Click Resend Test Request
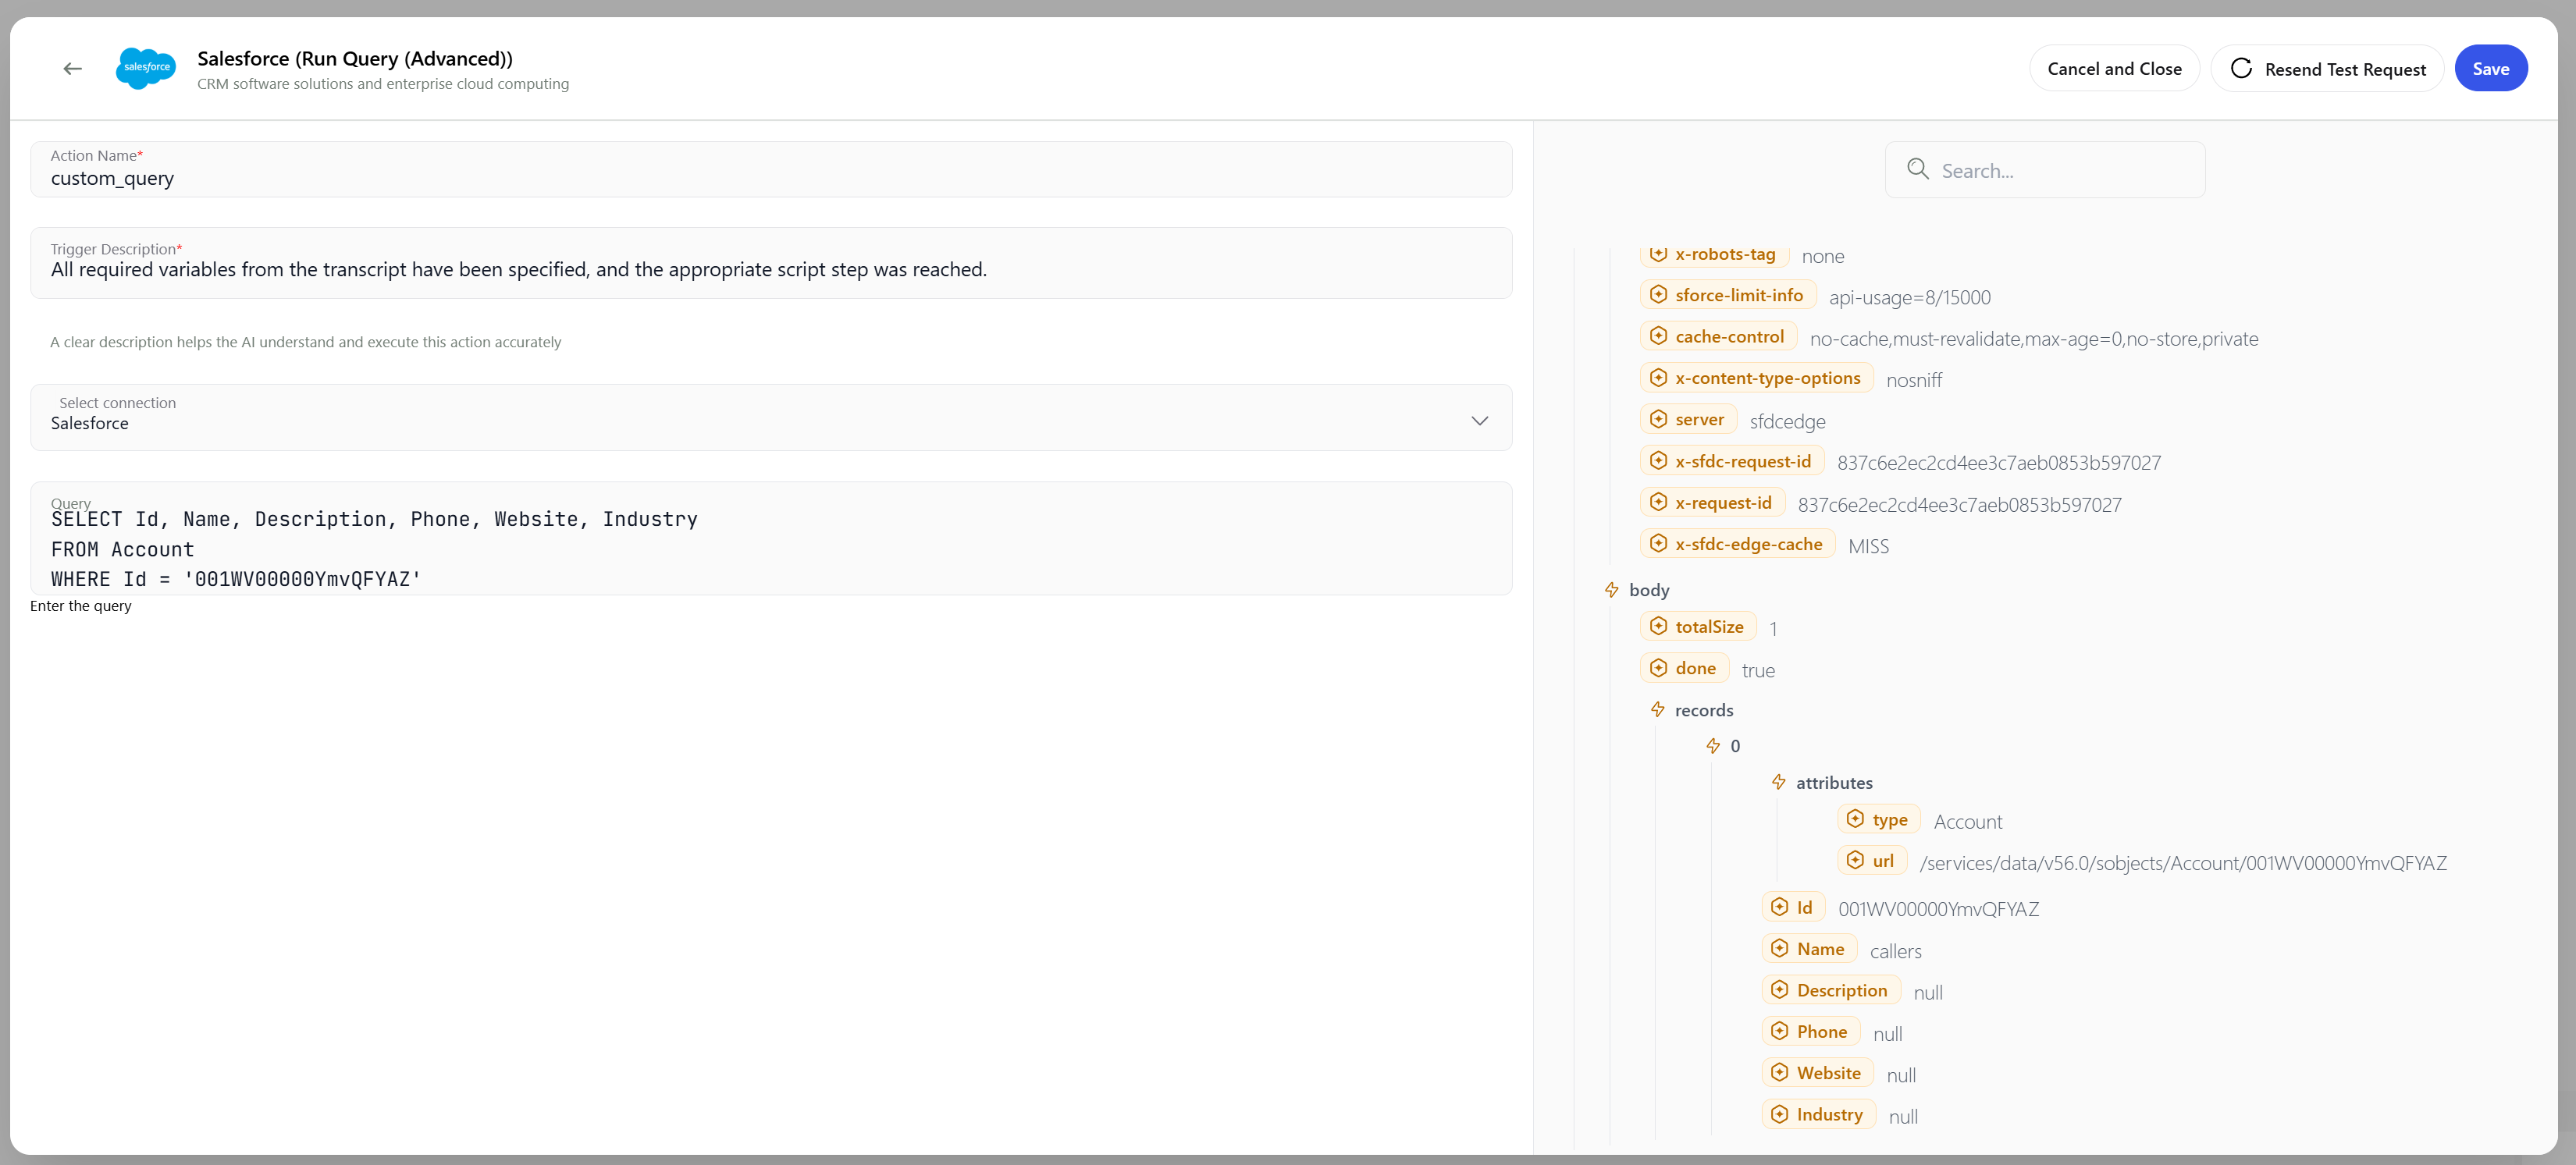The height and width of the screenshot is (1165, 2576). click(x=2327, y=68)
